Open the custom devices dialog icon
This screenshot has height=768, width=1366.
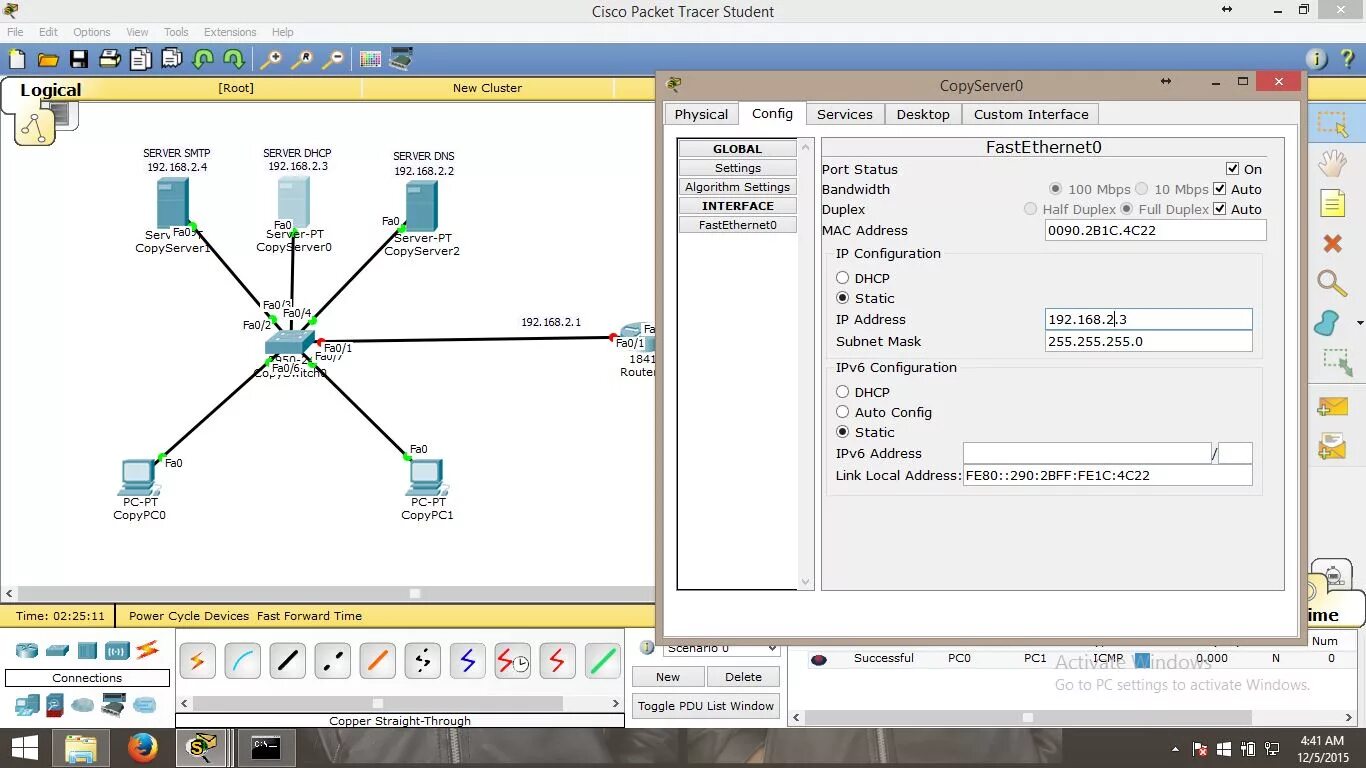point(401,59)
